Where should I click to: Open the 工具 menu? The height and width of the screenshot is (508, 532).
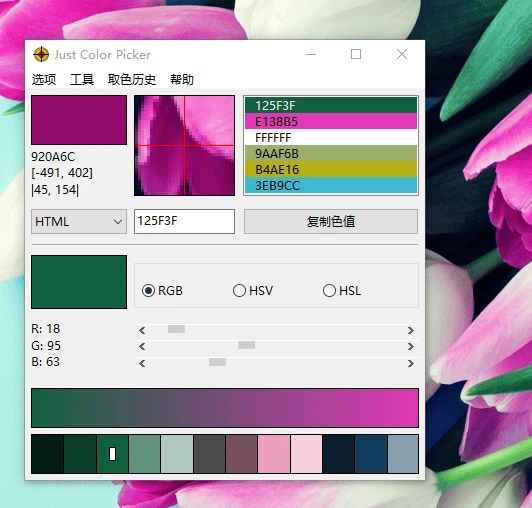tap(82, 80)
